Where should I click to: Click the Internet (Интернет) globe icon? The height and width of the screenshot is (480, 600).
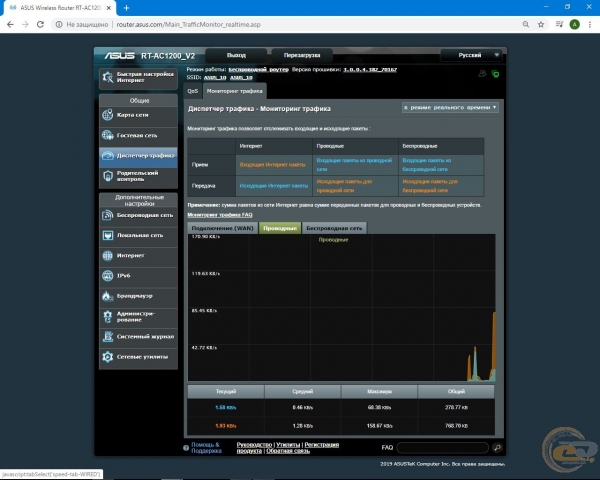click(108, 255)
